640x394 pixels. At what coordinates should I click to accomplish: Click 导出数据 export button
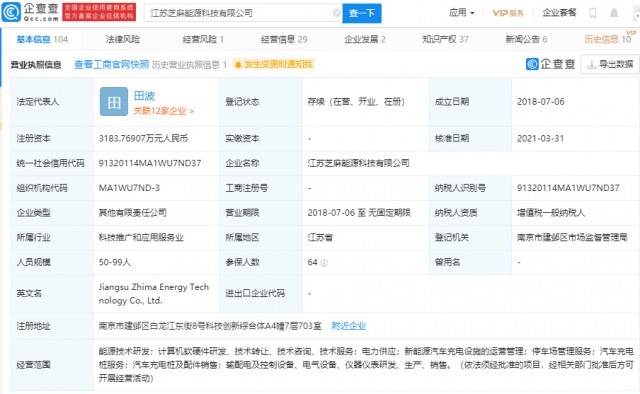pos(610,64)
